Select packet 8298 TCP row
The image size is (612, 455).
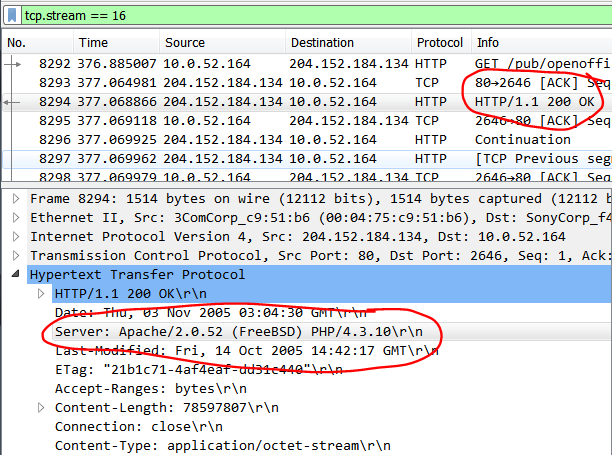pos(307,176)
